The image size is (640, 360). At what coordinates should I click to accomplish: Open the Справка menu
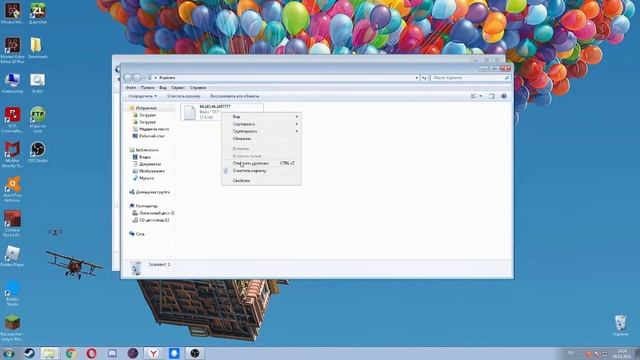pos(198,88)
